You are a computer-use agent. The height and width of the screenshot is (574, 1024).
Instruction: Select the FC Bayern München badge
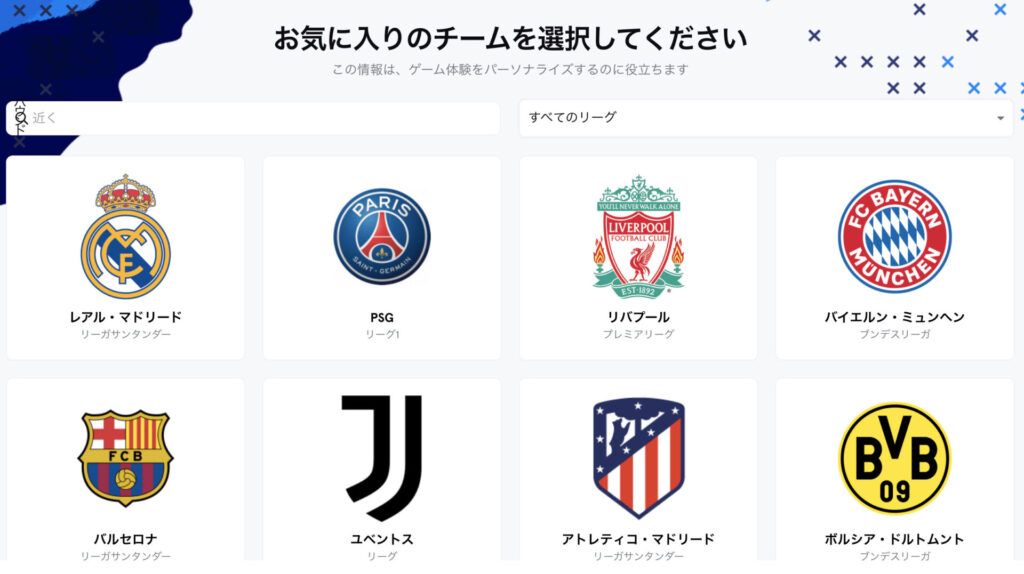click(894, 236)
